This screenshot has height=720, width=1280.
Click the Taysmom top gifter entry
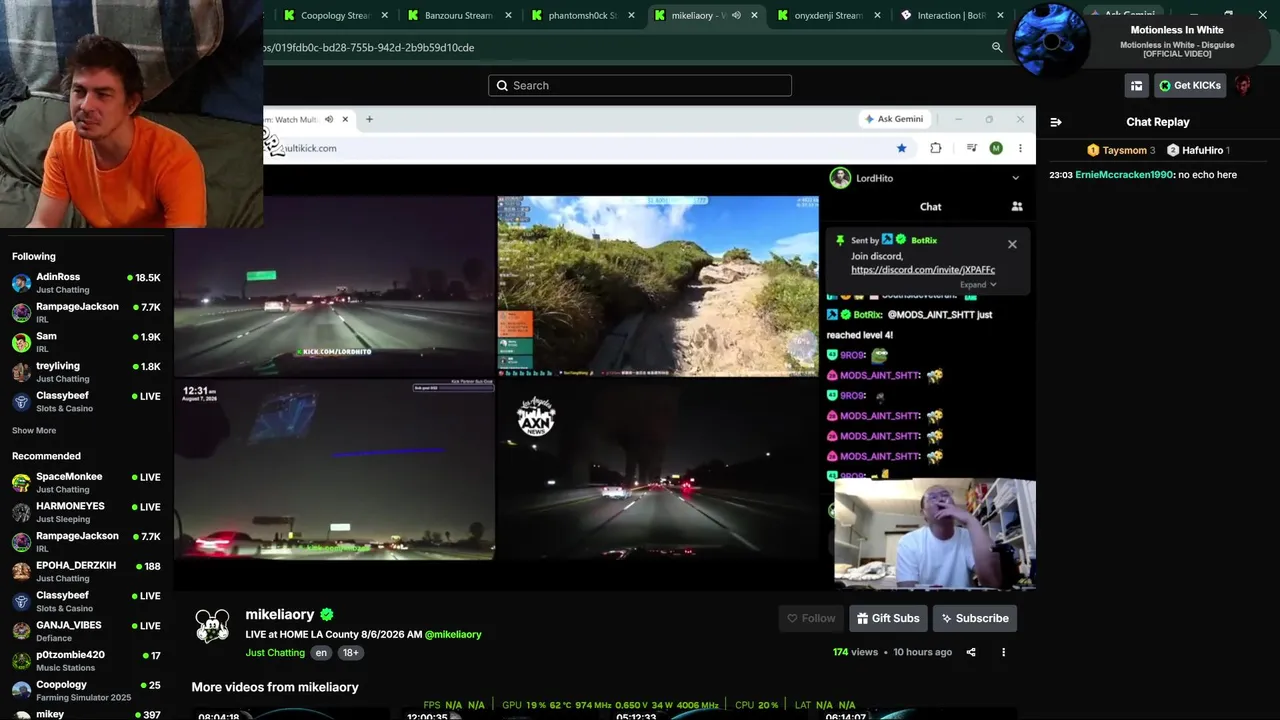click(1121, 150)
